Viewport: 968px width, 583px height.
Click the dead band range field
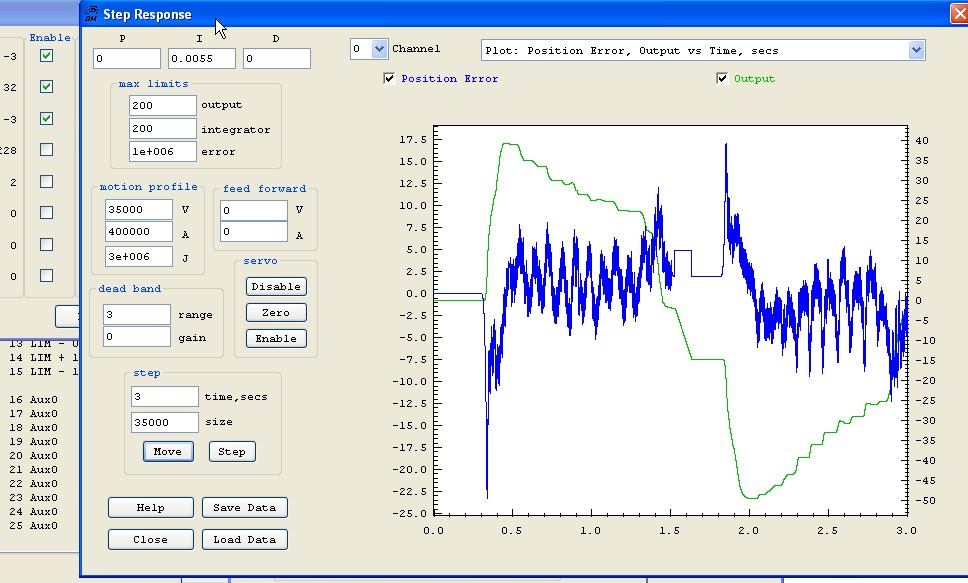(137, 314)
